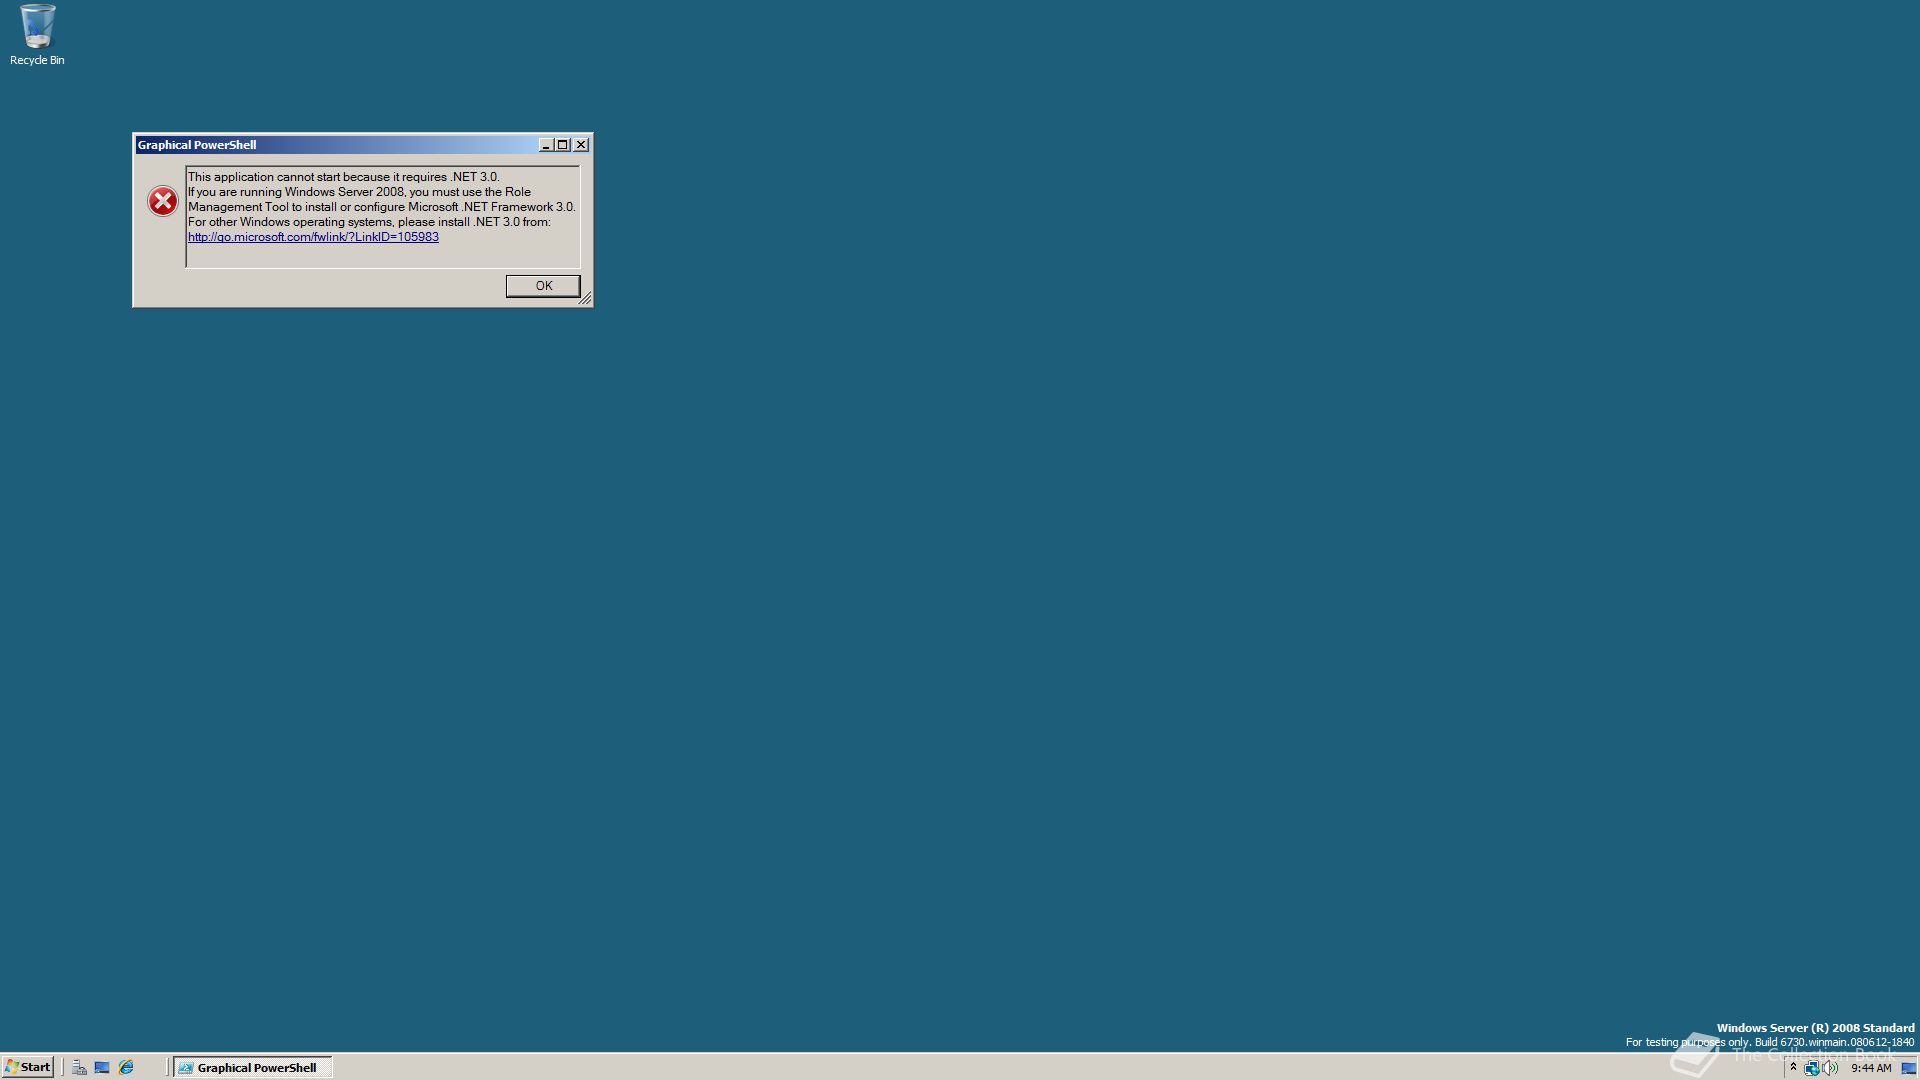This screenshot has width=1920, height=1080.
Task: Expand hidden system tray icons
Action: click(1793, 1067)
